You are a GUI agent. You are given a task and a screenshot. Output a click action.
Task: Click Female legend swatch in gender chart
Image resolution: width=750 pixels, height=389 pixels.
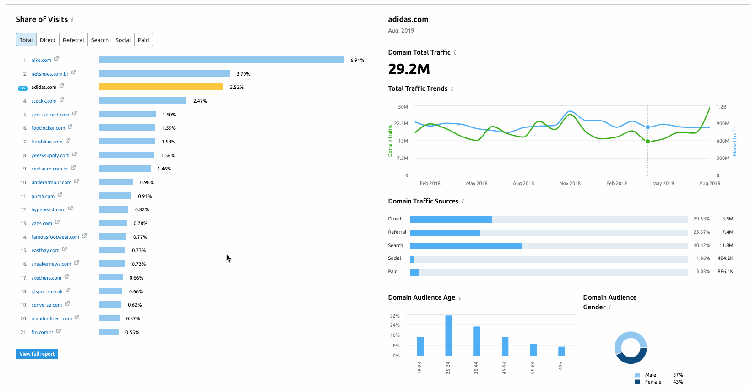(638, 382)
